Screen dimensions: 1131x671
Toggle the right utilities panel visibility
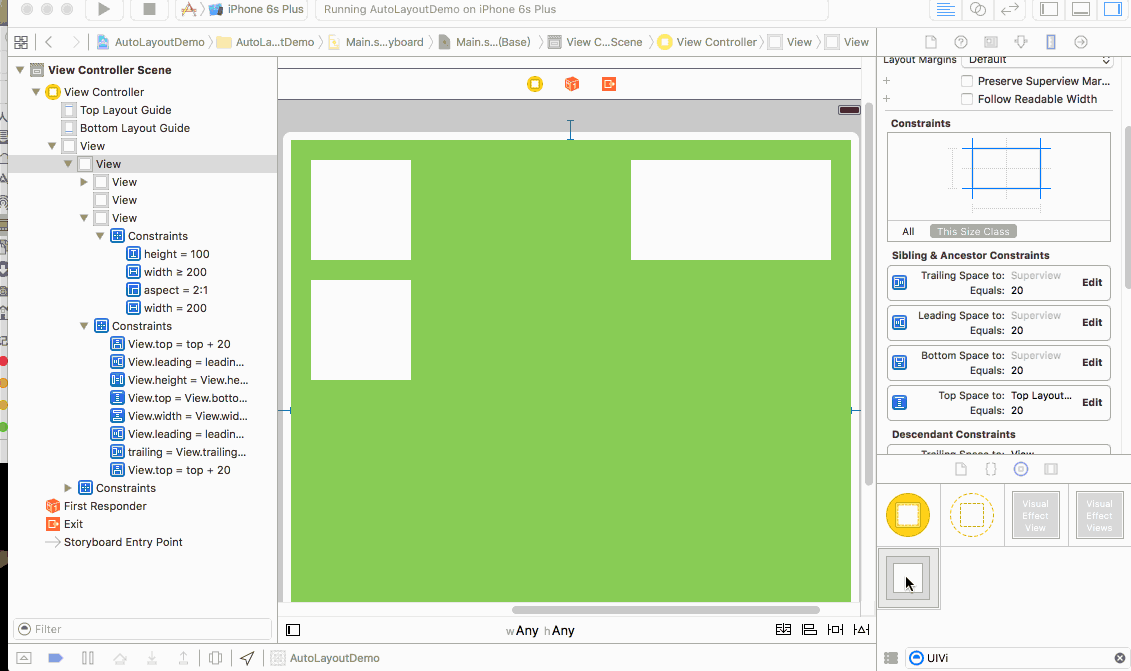pos(1111,10)
